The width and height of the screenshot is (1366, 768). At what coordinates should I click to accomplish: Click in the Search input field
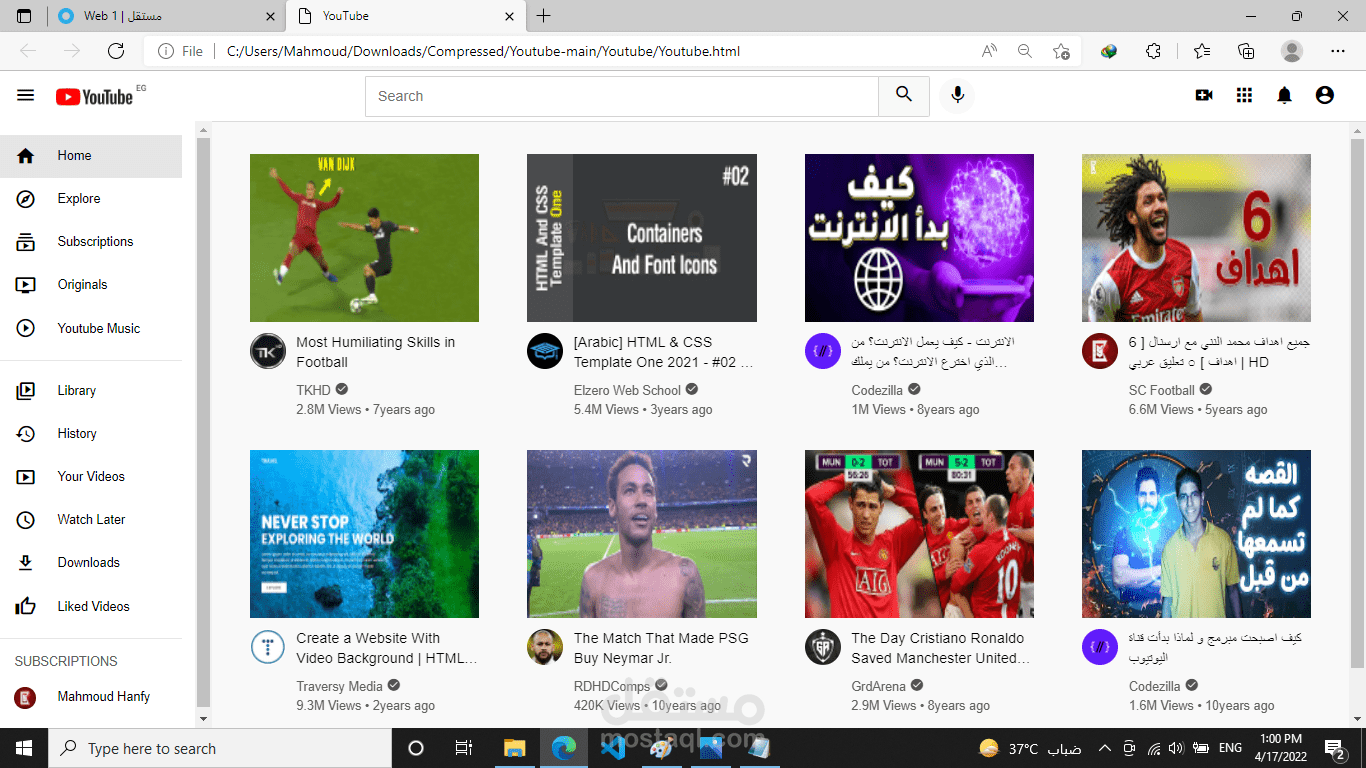pyautogui.click(x=620, y=95)
